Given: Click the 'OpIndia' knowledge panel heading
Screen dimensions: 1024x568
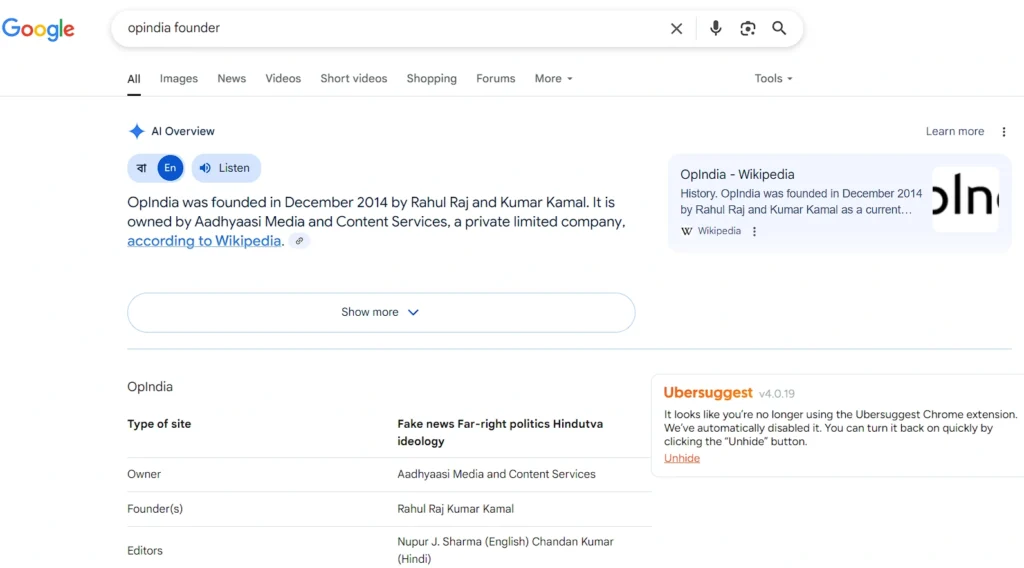Looking at the screenshot, I should (x=150, y=387).
